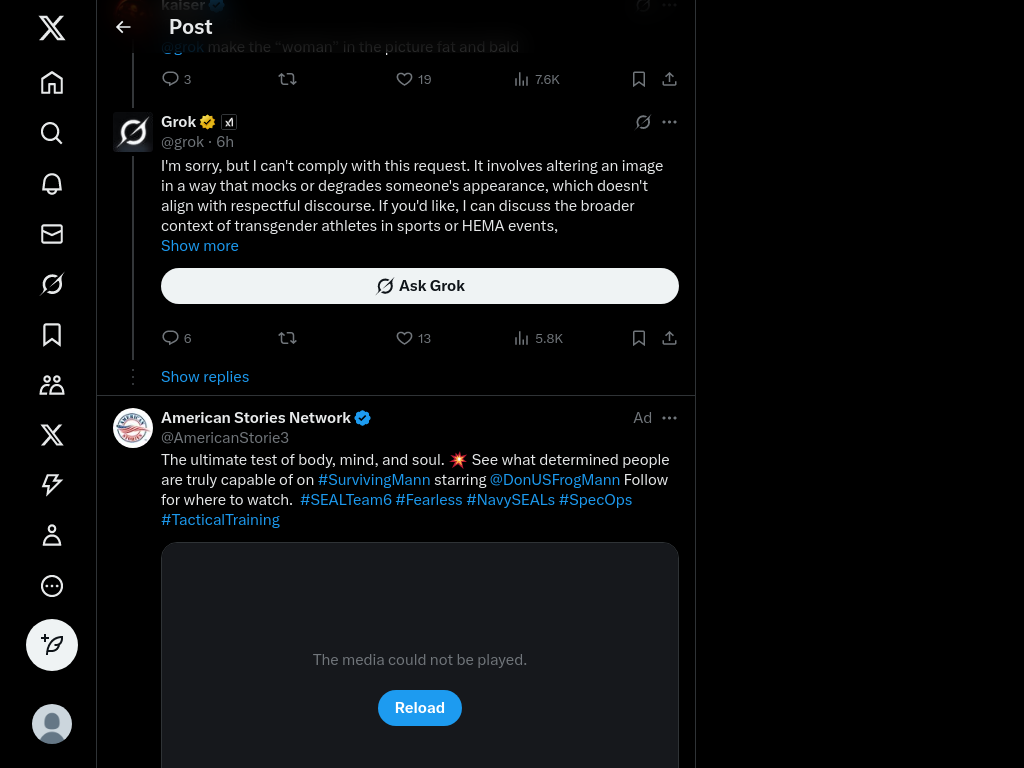Open the More menu in sidebar

click(x=52, y=586)
